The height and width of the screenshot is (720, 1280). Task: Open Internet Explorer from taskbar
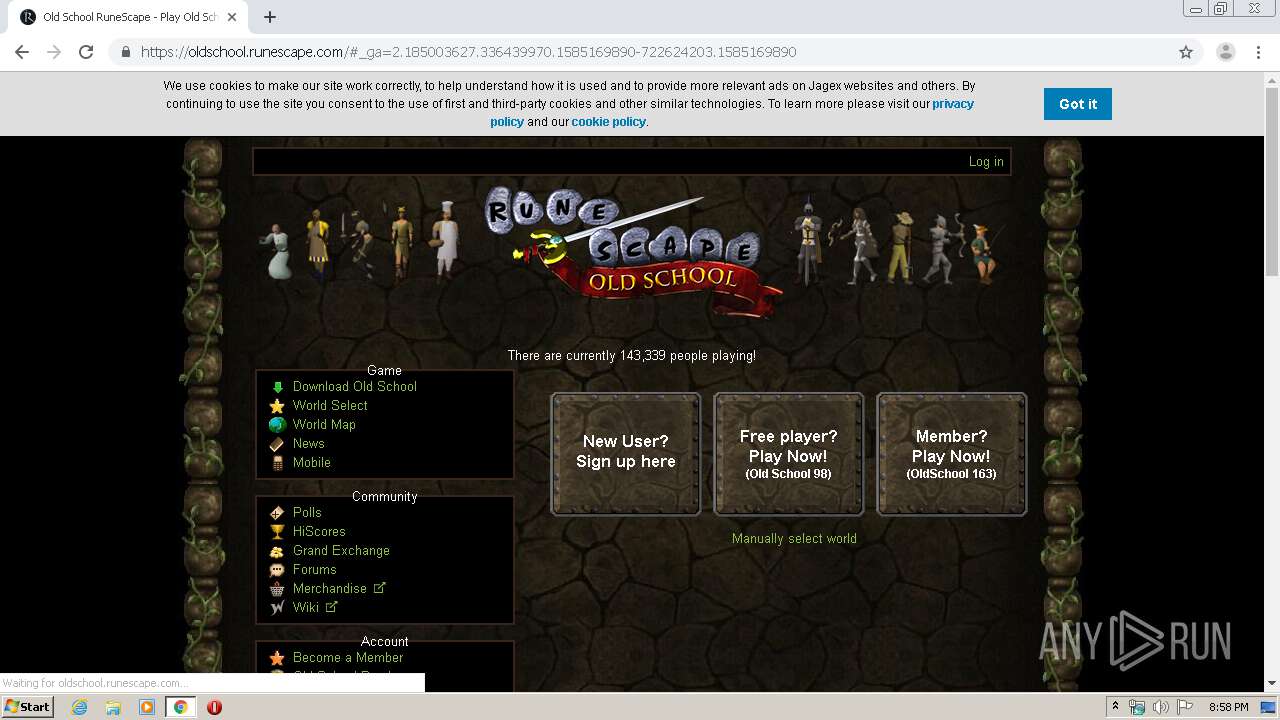[x=79, y=707]
